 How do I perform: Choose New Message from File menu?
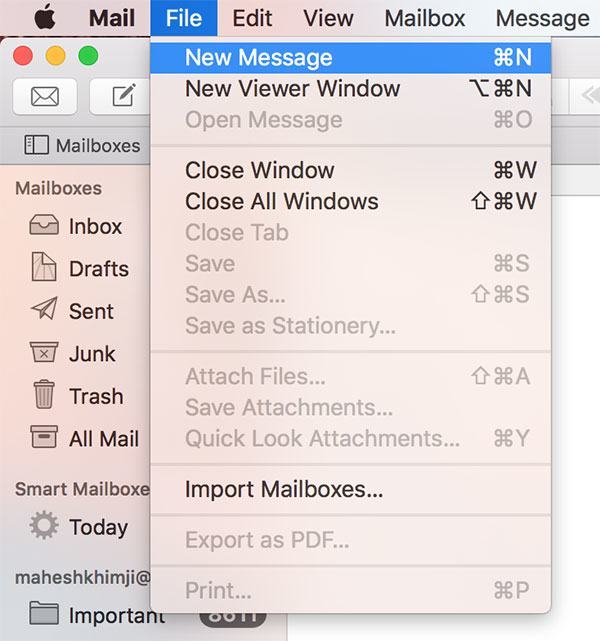click(x=351, y=57)
